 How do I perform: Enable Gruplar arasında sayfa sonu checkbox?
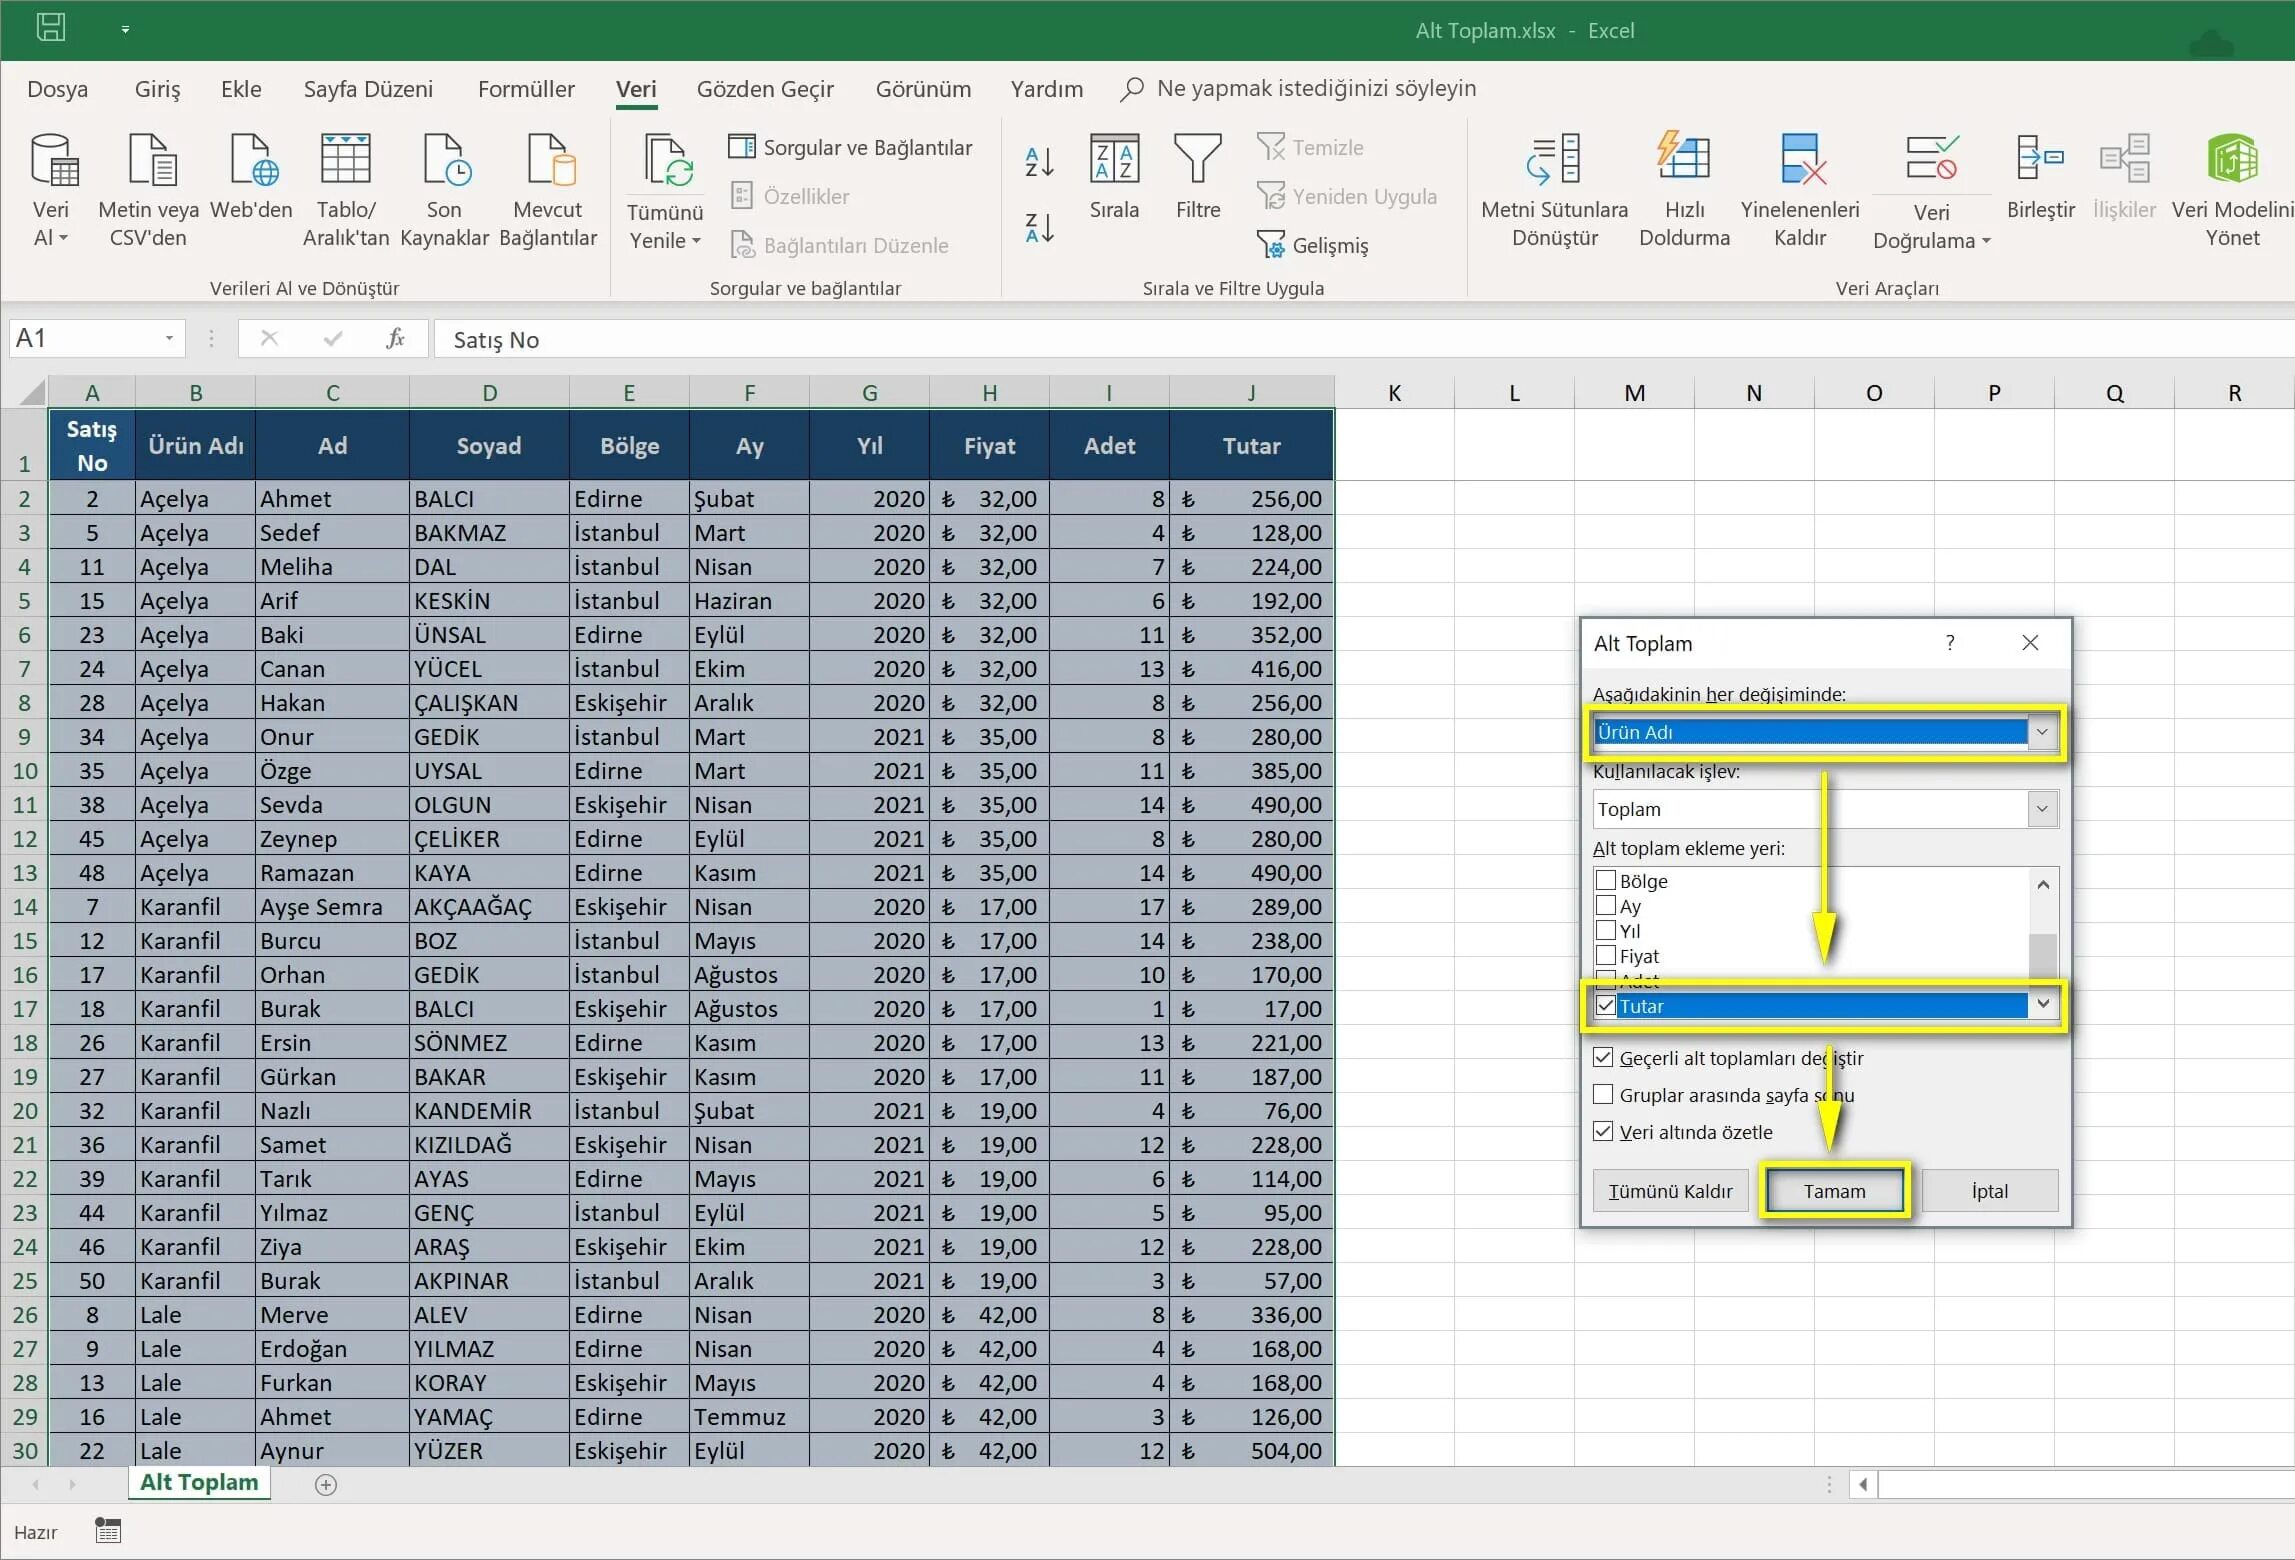(1603, 1094)
